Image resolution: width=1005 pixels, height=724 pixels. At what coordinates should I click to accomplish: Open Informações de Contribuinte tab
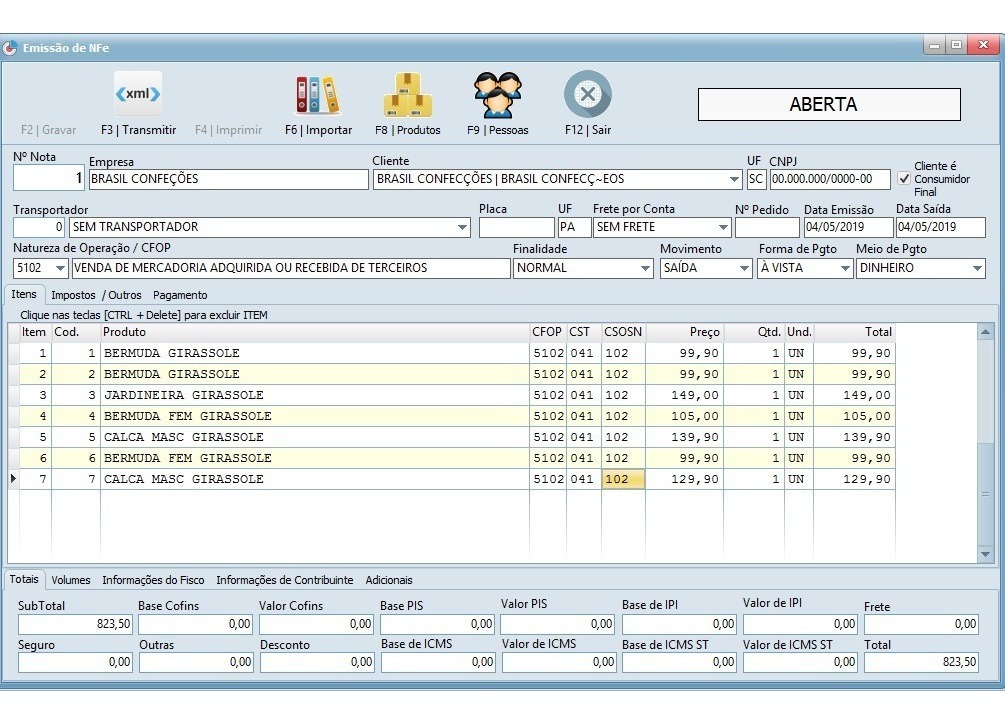285,580
